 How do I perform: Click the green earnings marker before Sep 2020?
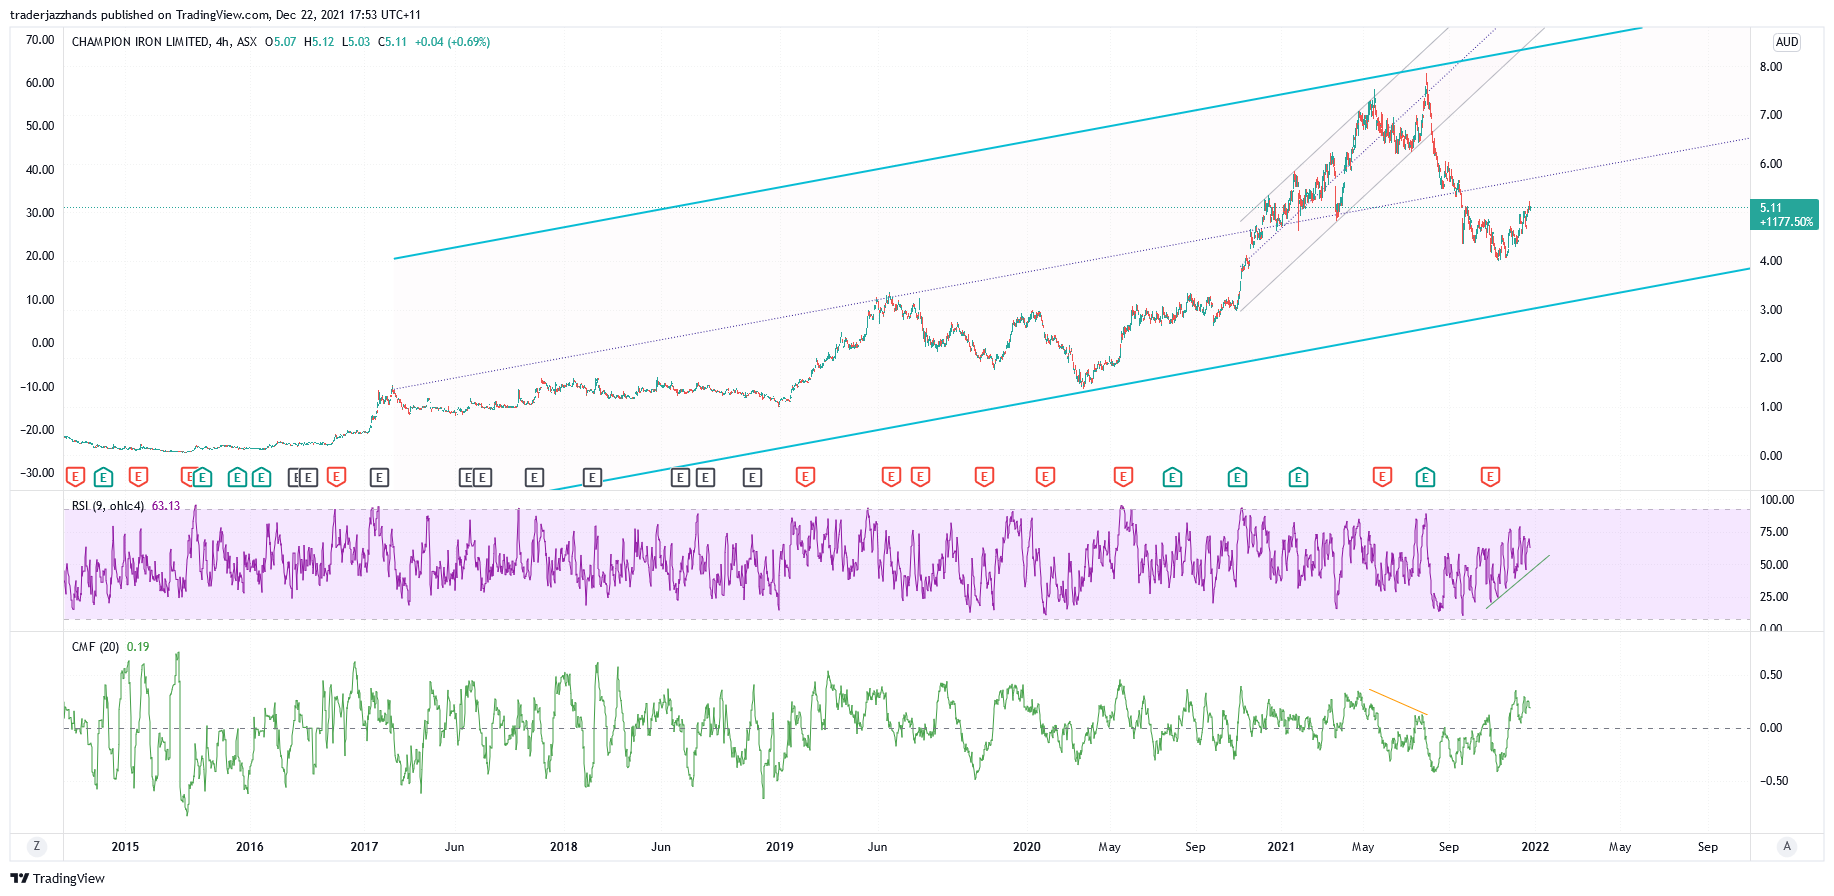pyautogui.click(x=1172, y=477)
